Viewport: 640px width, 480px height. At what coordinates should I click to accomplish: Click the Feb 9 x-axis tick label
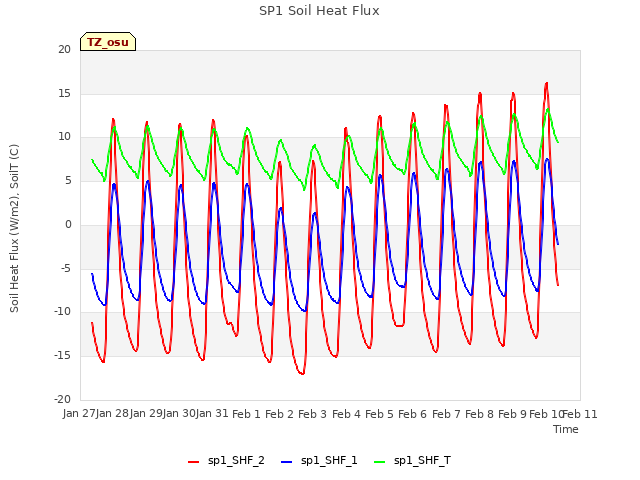click(512, 414)
